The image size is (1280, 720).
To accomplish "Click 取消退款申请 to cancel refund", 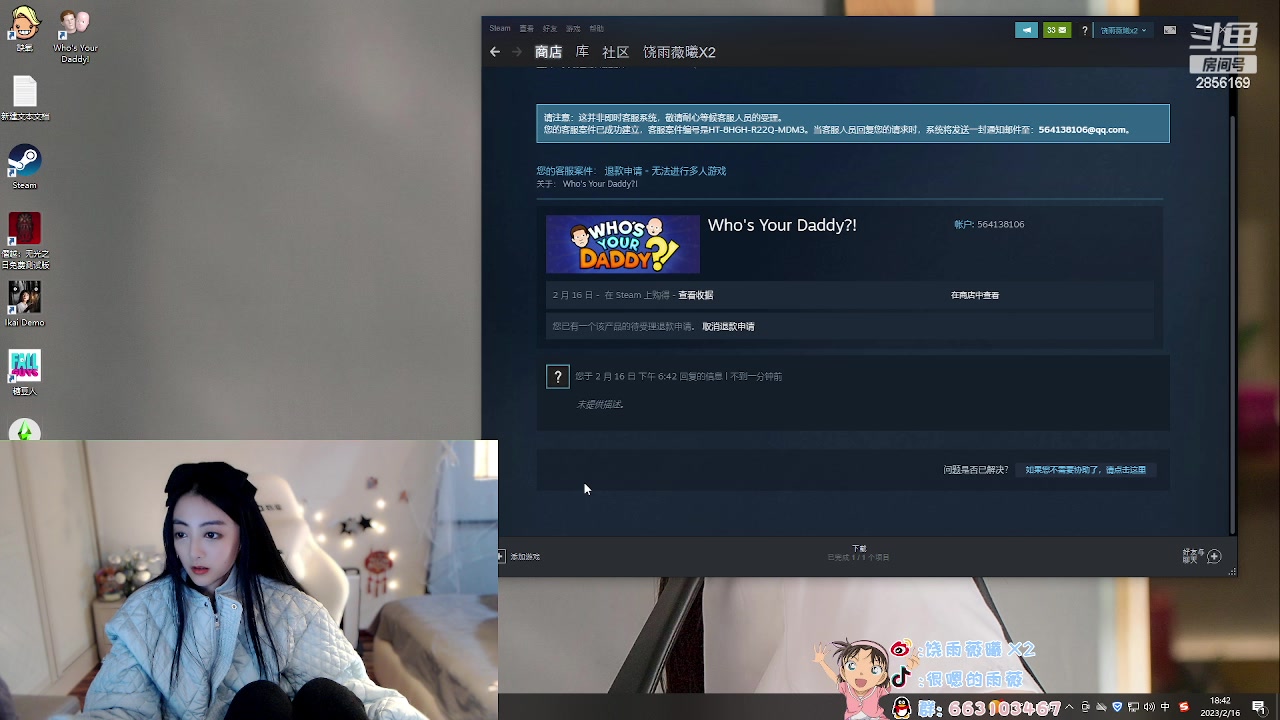I will click(728, 327).
